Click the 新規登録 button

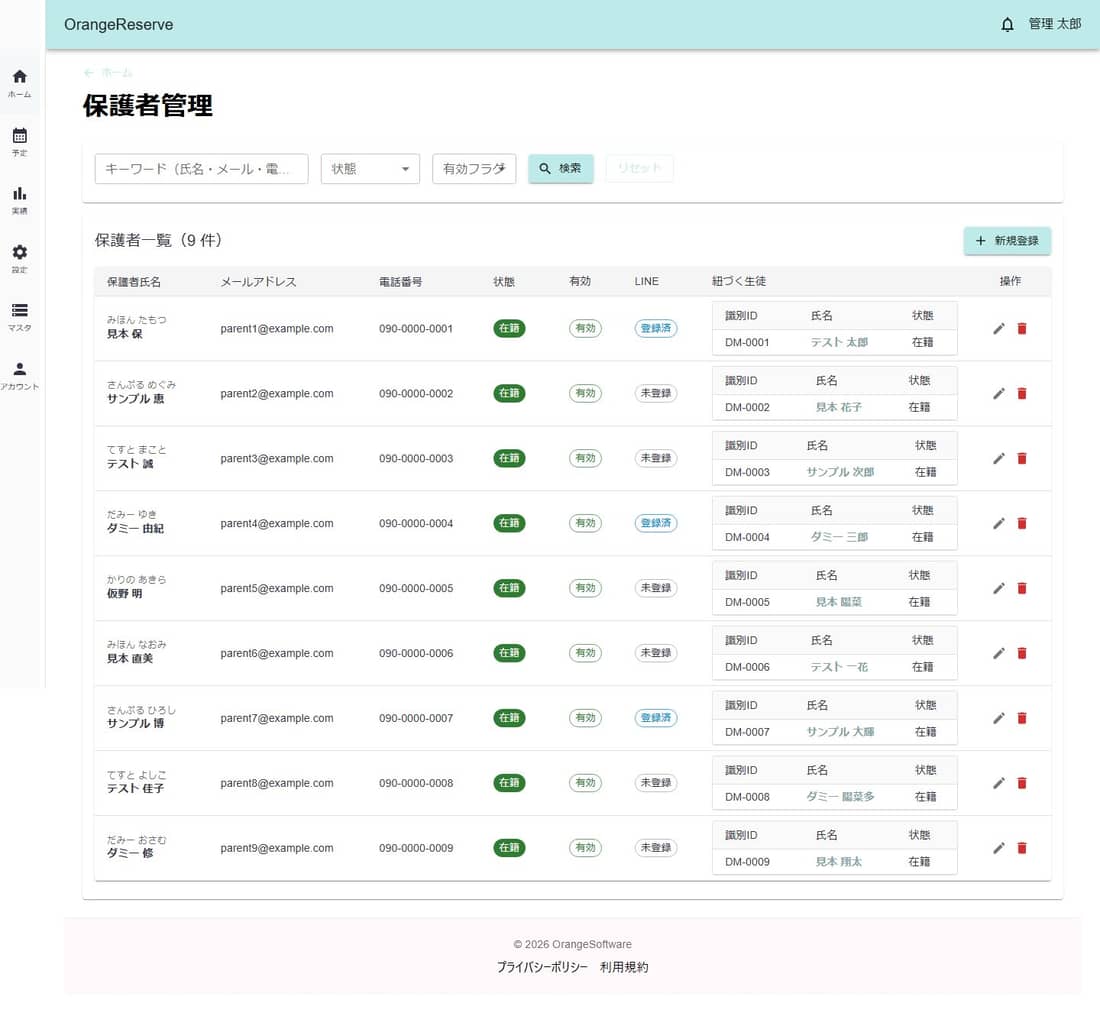click(x=1007, y=241)
